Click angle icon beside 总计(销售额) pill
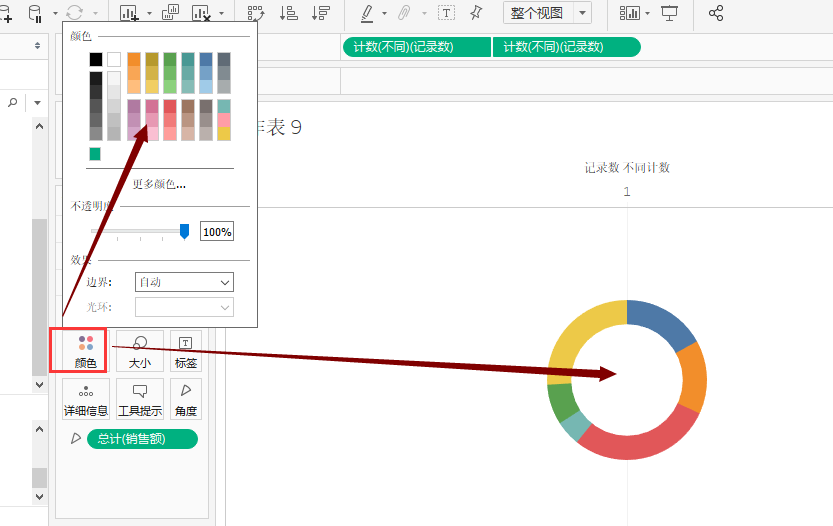The width and height of the screenshot is (833, 526). pyautogui.click(x=75, y=438)
